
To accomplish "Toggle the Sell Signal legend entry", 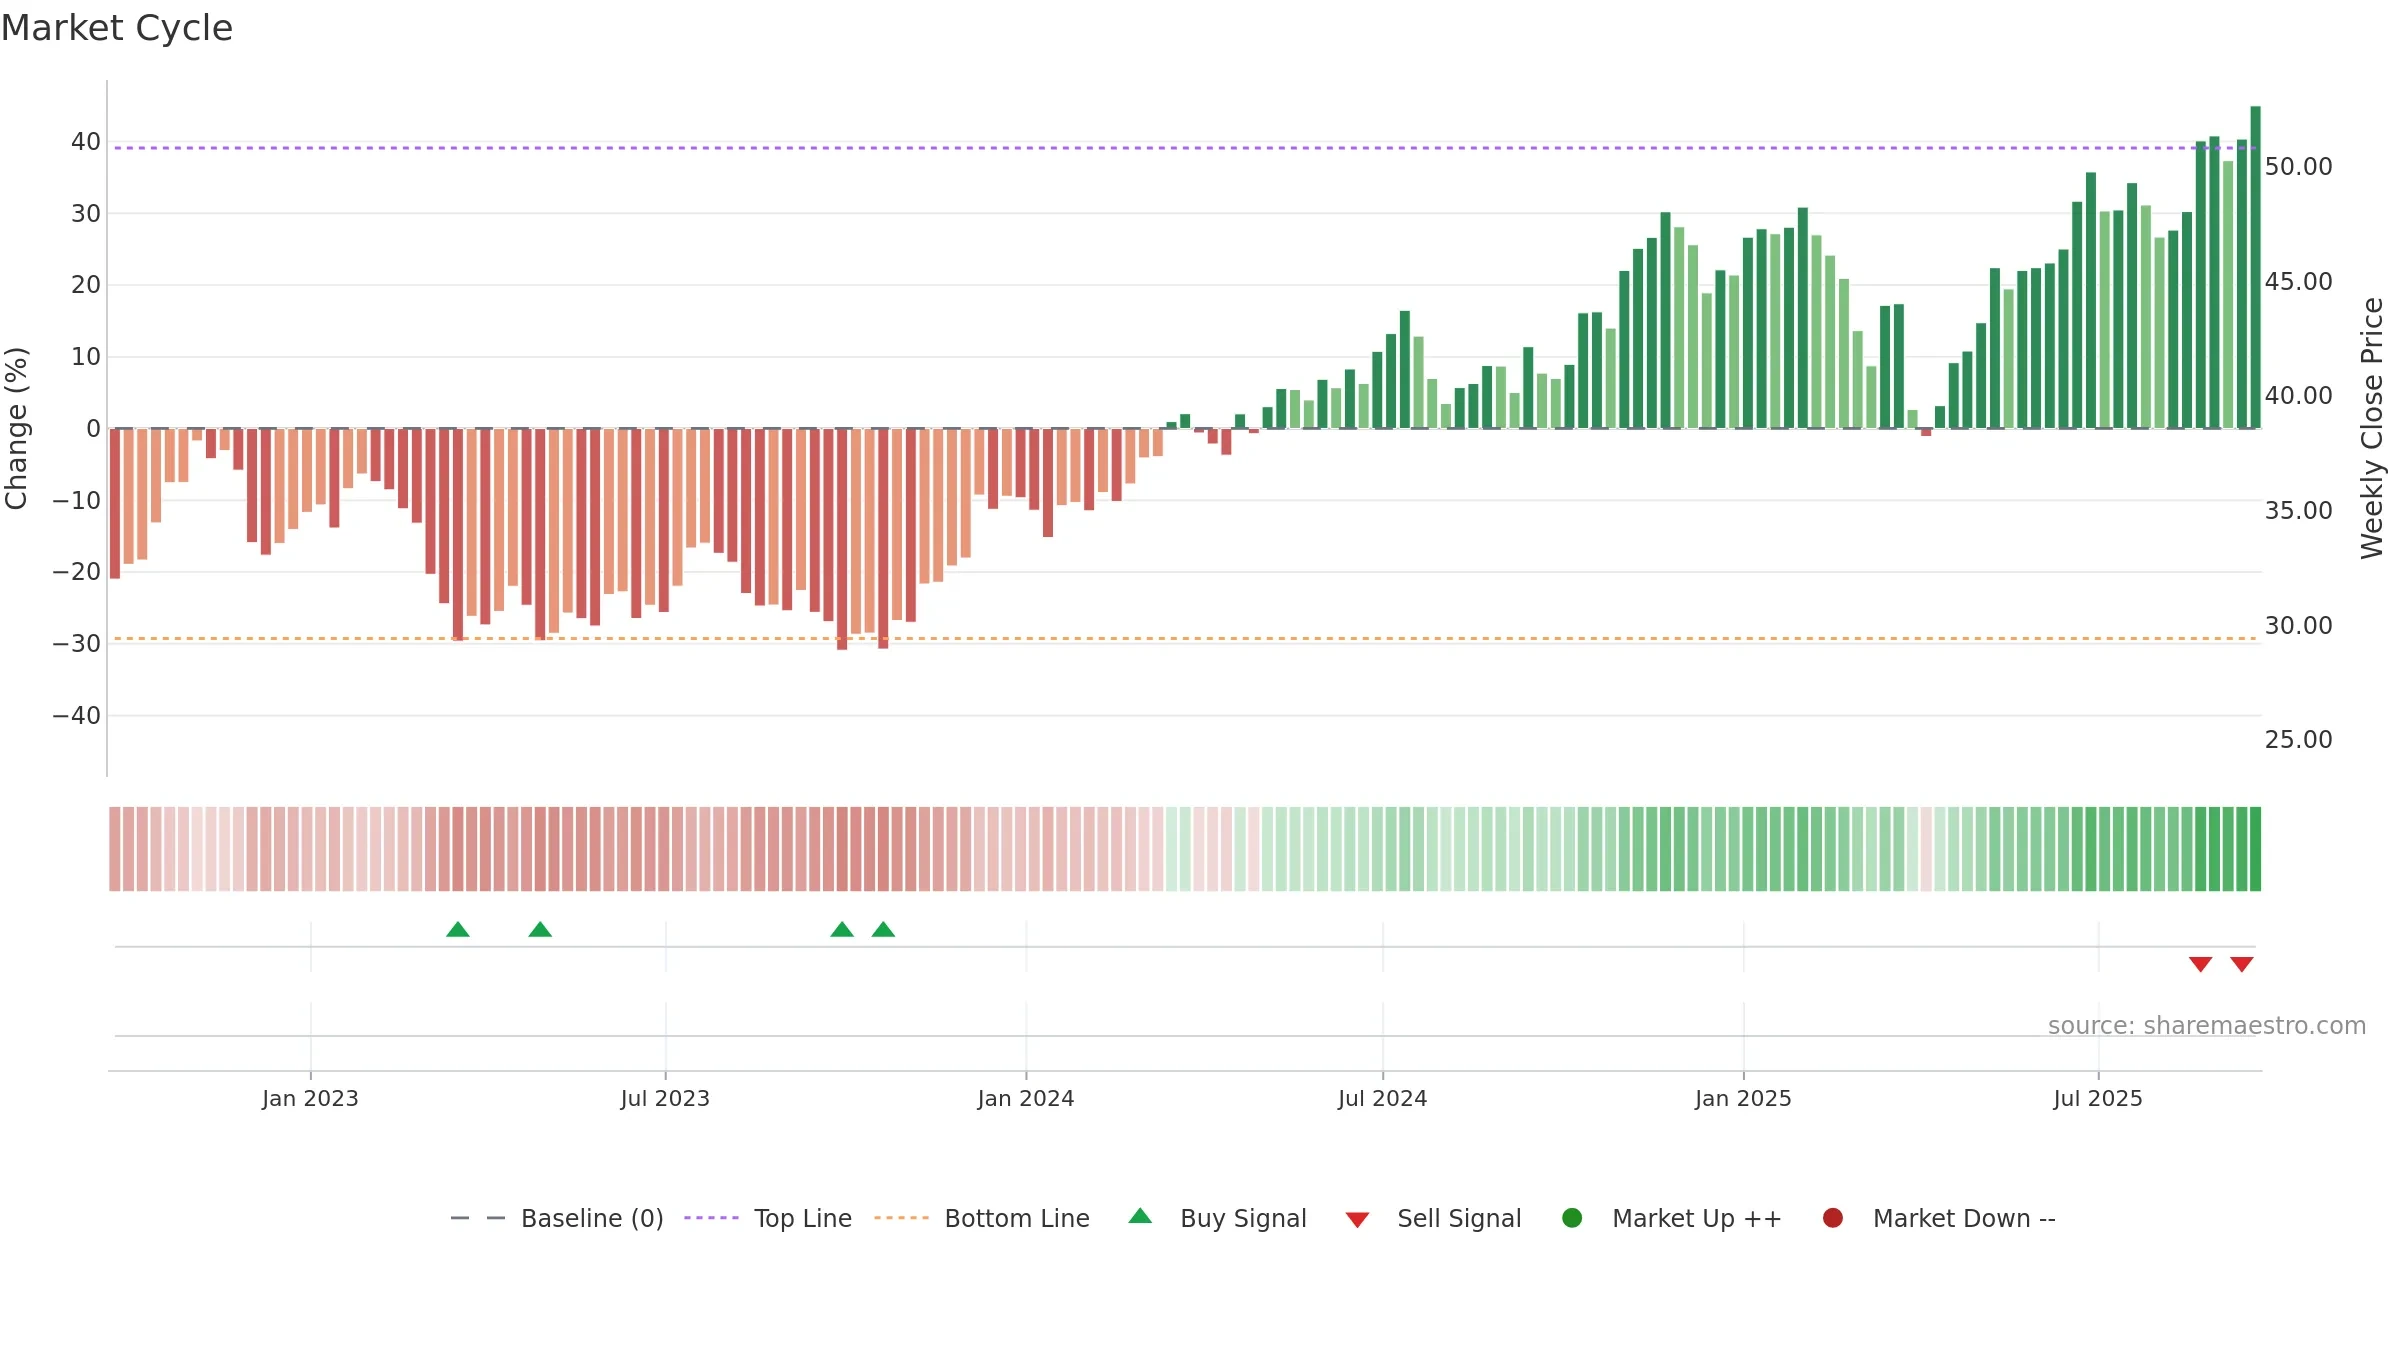I will (x=1433, y=1218).
